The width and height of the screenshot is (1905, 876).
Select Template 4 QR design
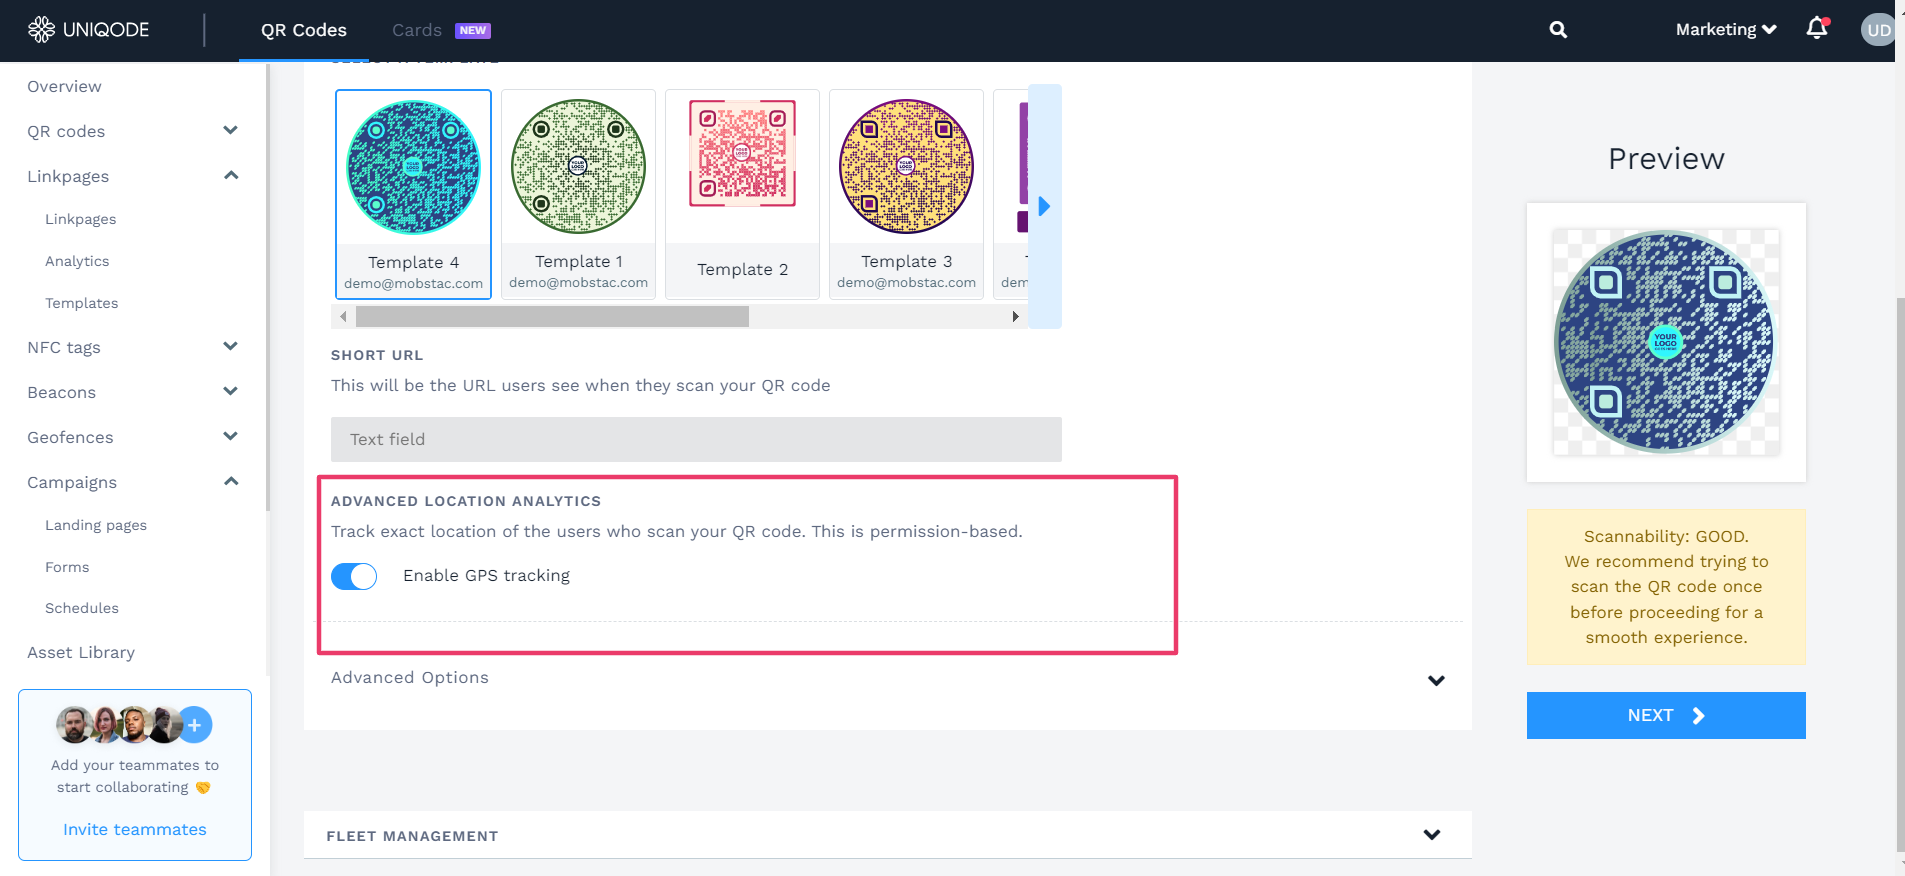[x=413, y=194]
